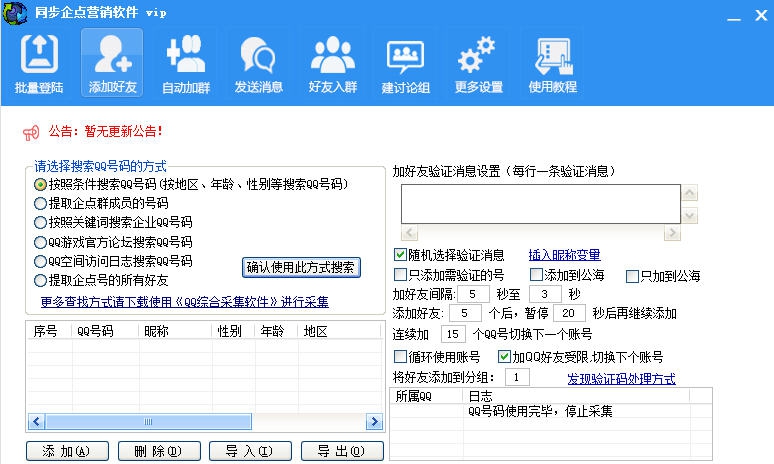Select radio QQ游戏官方论坛搜索QQ号码
Image resolution: width=774 pixels, height=464 pixels.
[x=40, y=242]
